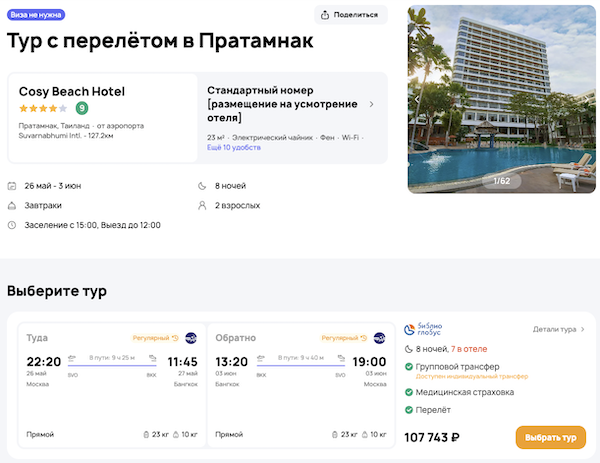The height and width of the screenshot is (463, 600).
Task: Click the 'Виза не нужна' badge
Action: coord(37,15)
